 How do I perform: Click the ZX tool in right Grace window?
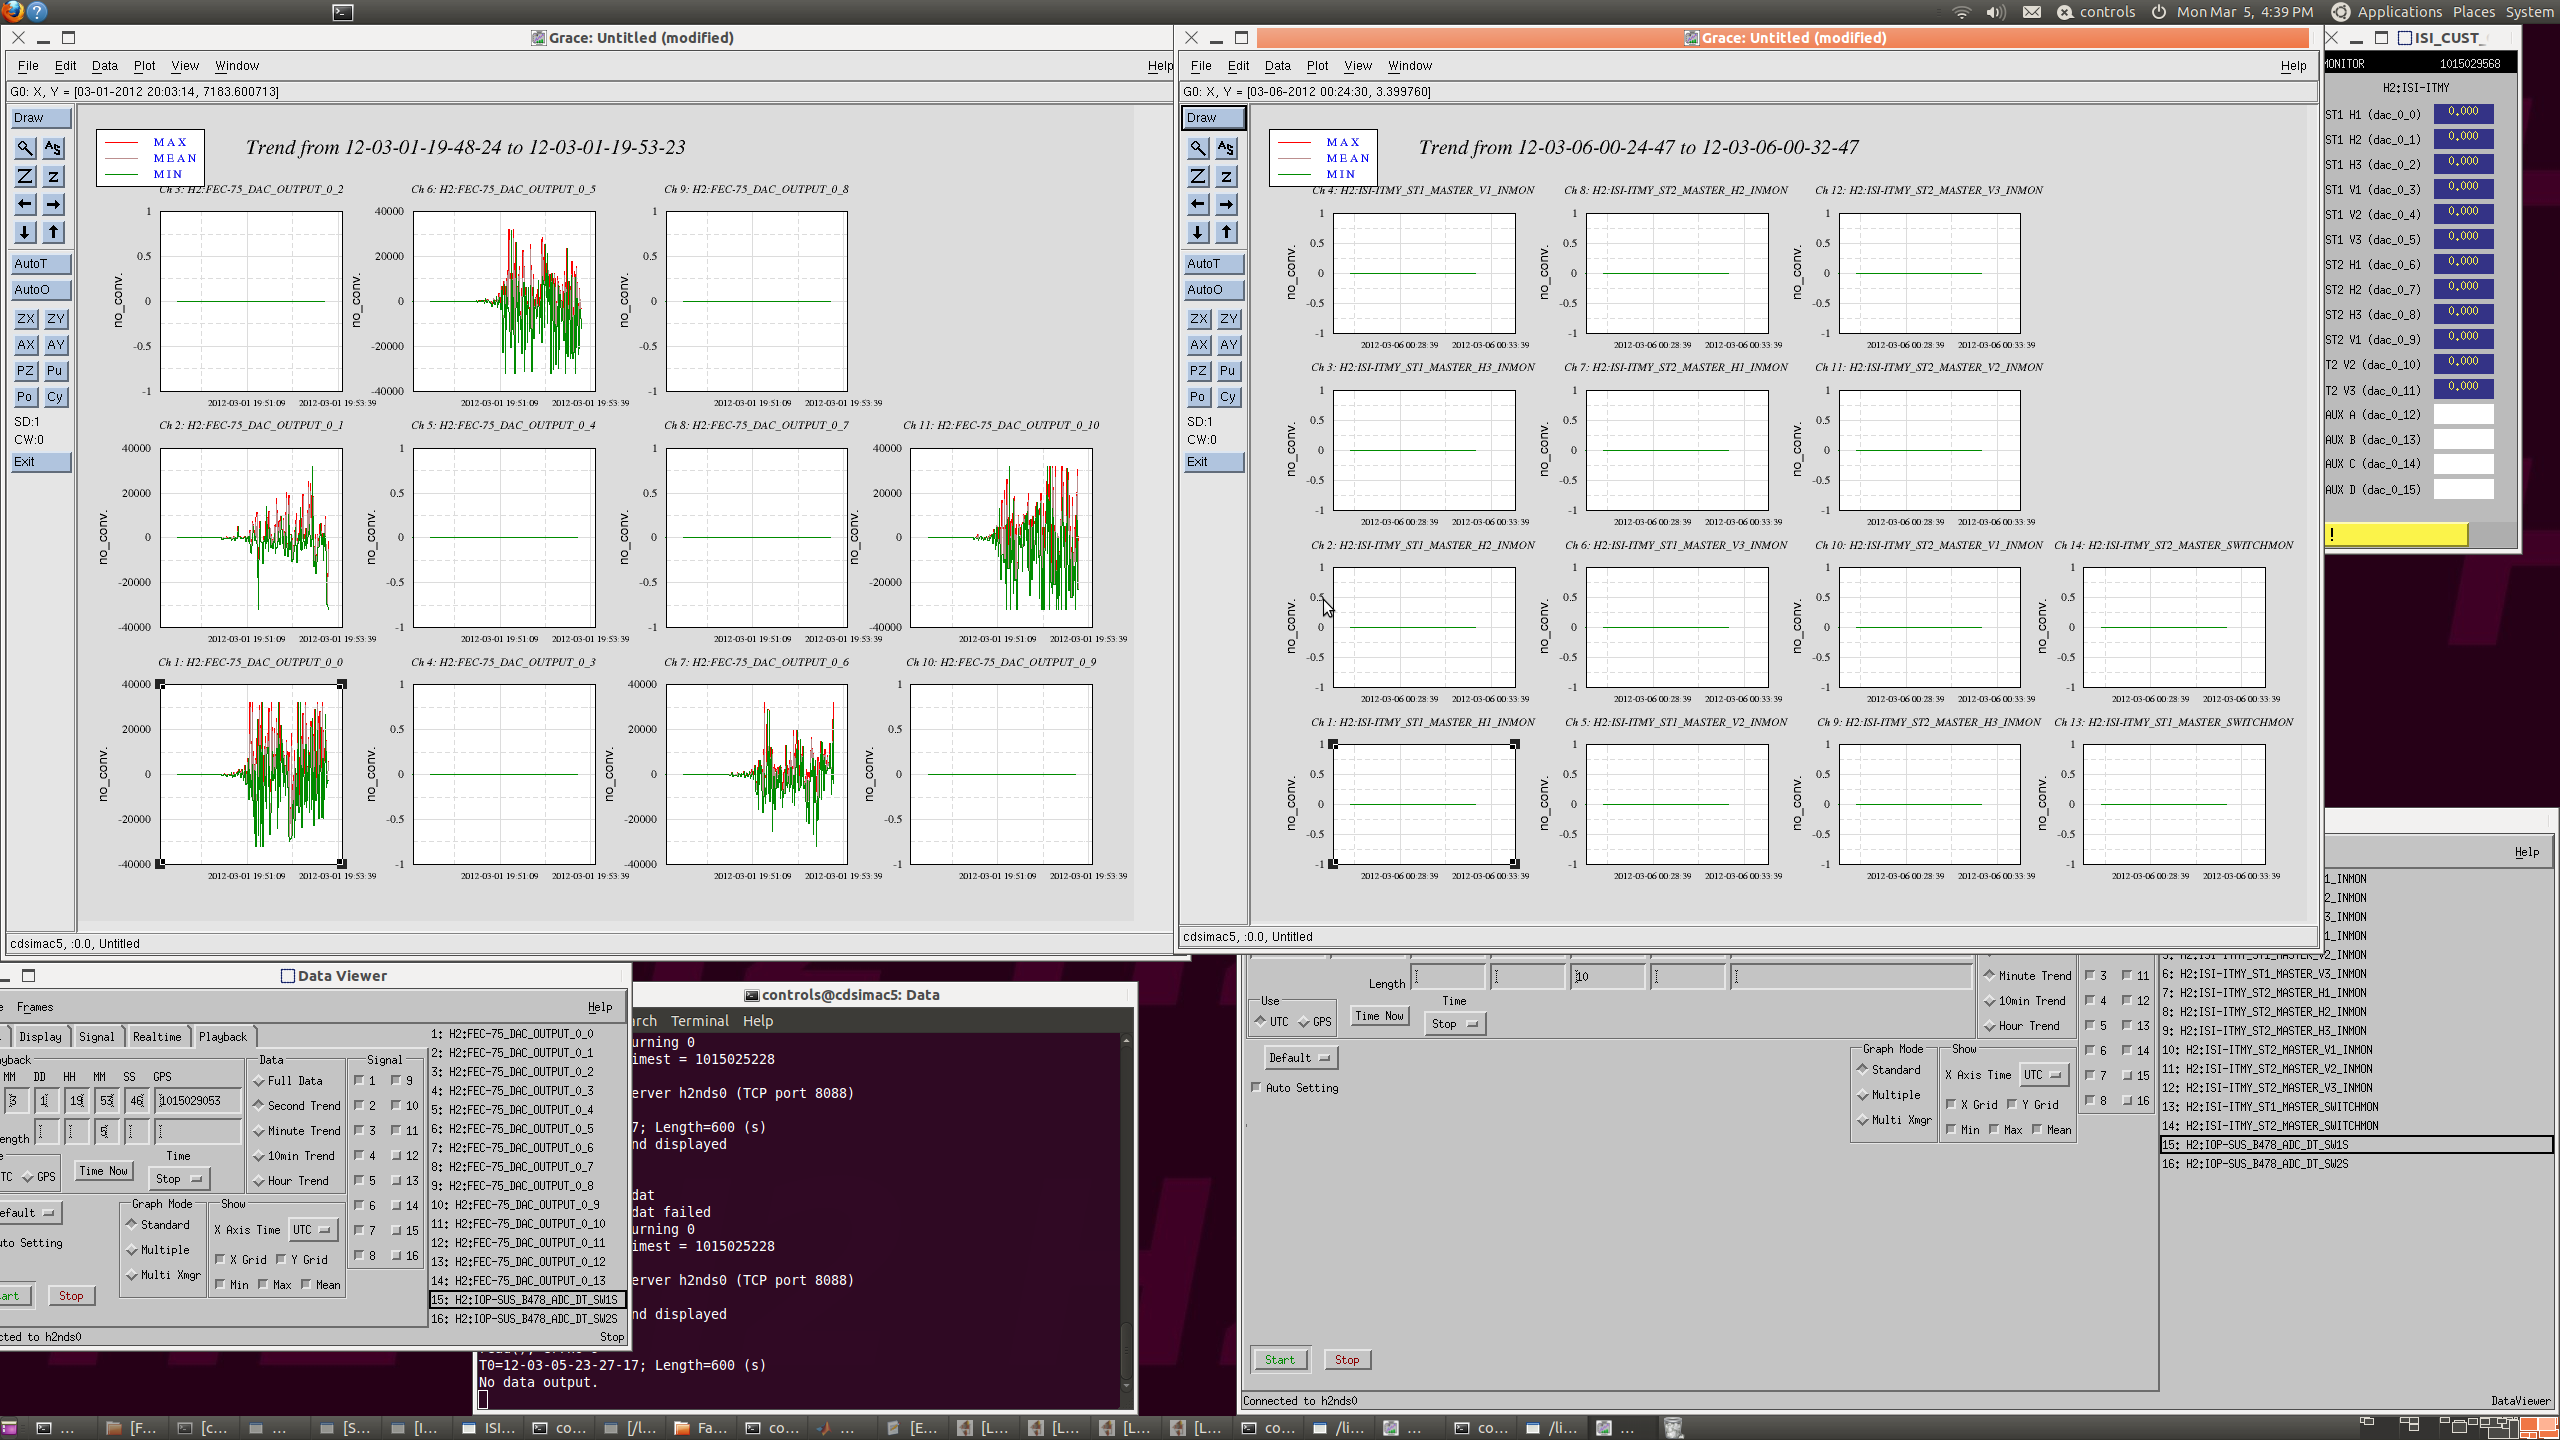click(x=1199, y=319)
